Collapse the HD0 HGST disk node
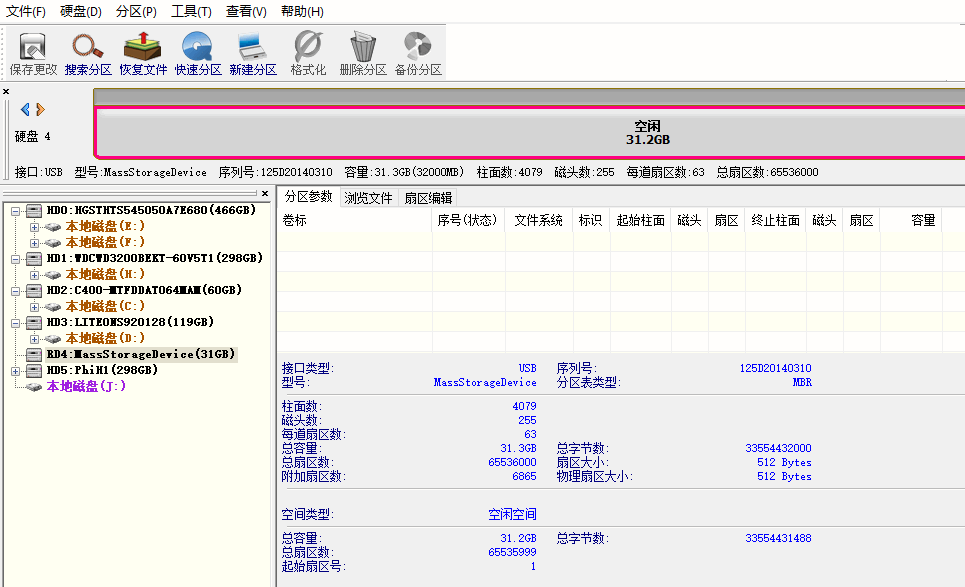Viewport: 965px width, 587px height. point(15,211)
